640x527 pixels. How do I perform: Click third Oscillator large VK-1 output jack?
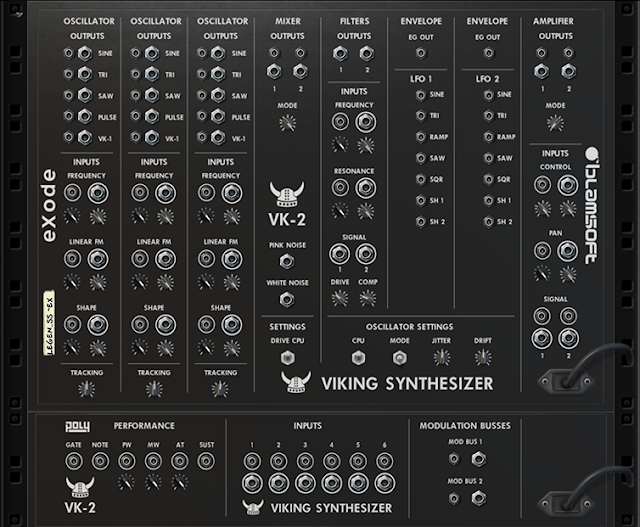pyautogui.click(x=218, y=138)
